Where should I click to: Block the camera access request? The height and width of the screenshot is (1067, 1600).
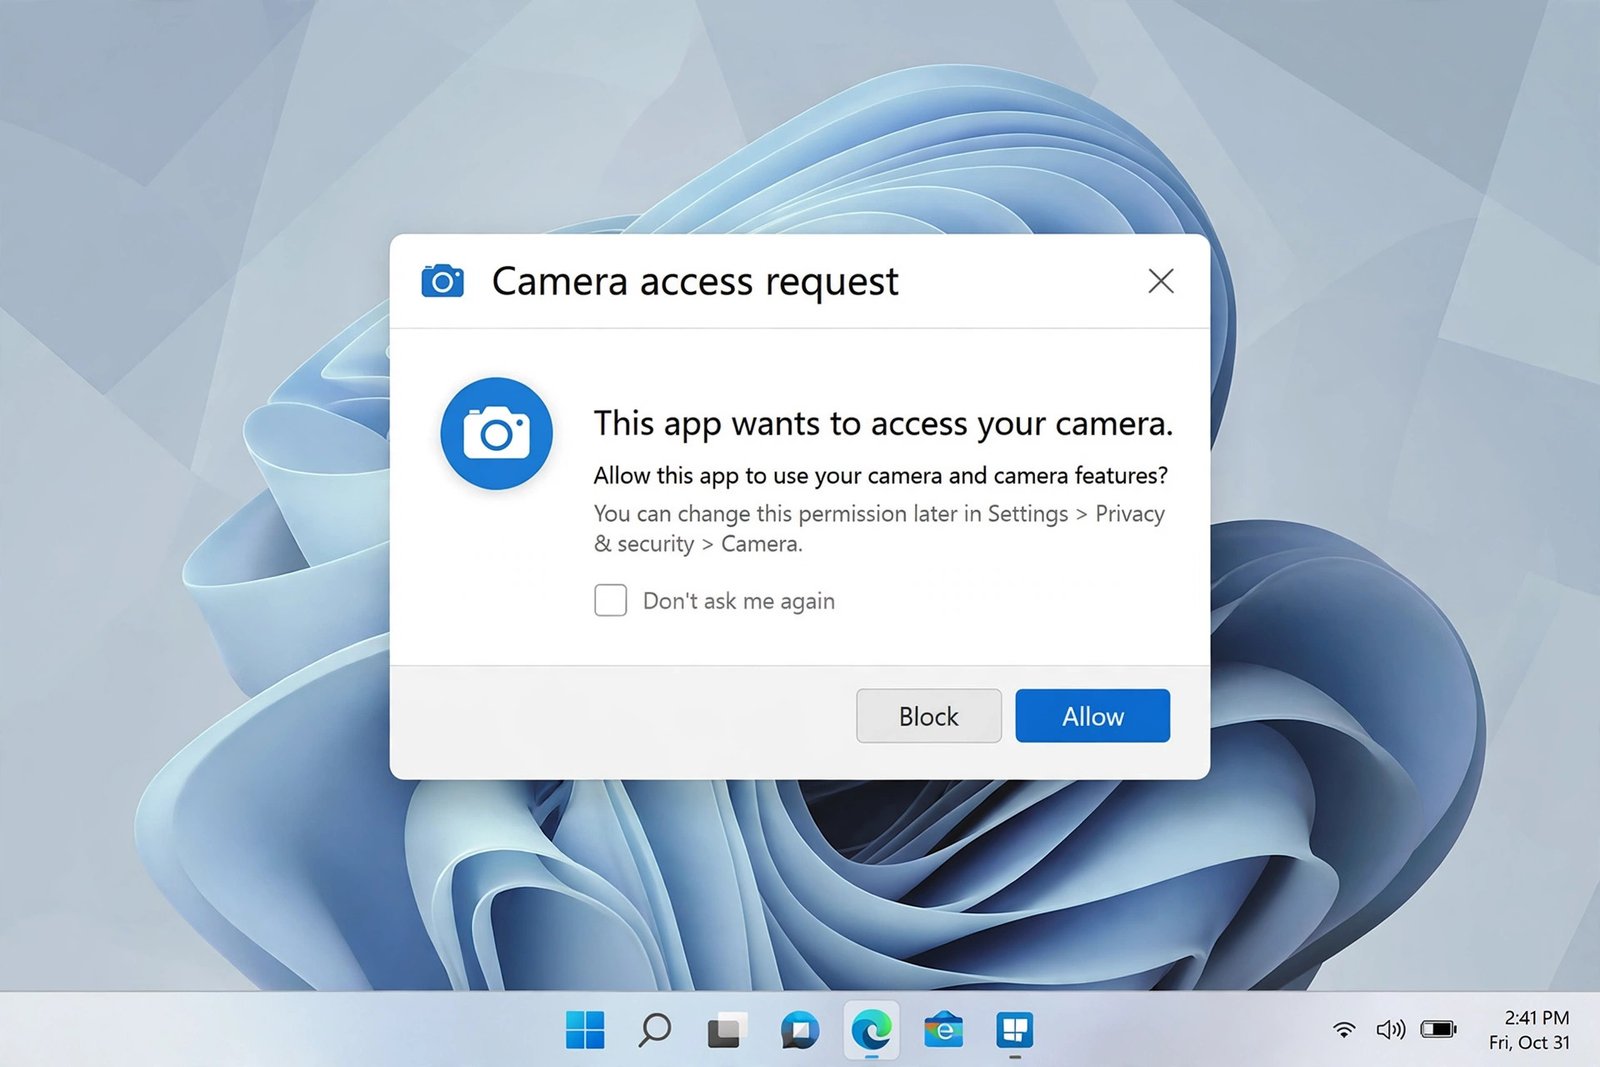pyautogui.click(x=928, y=716)
